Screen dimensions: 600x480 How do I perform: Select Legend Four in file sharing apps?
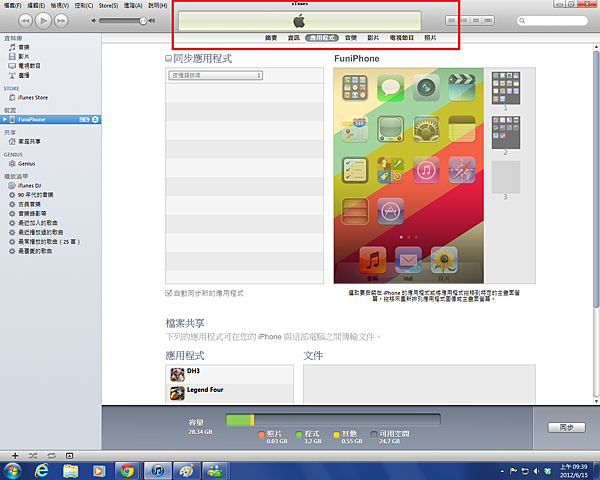tap(230, 393)
